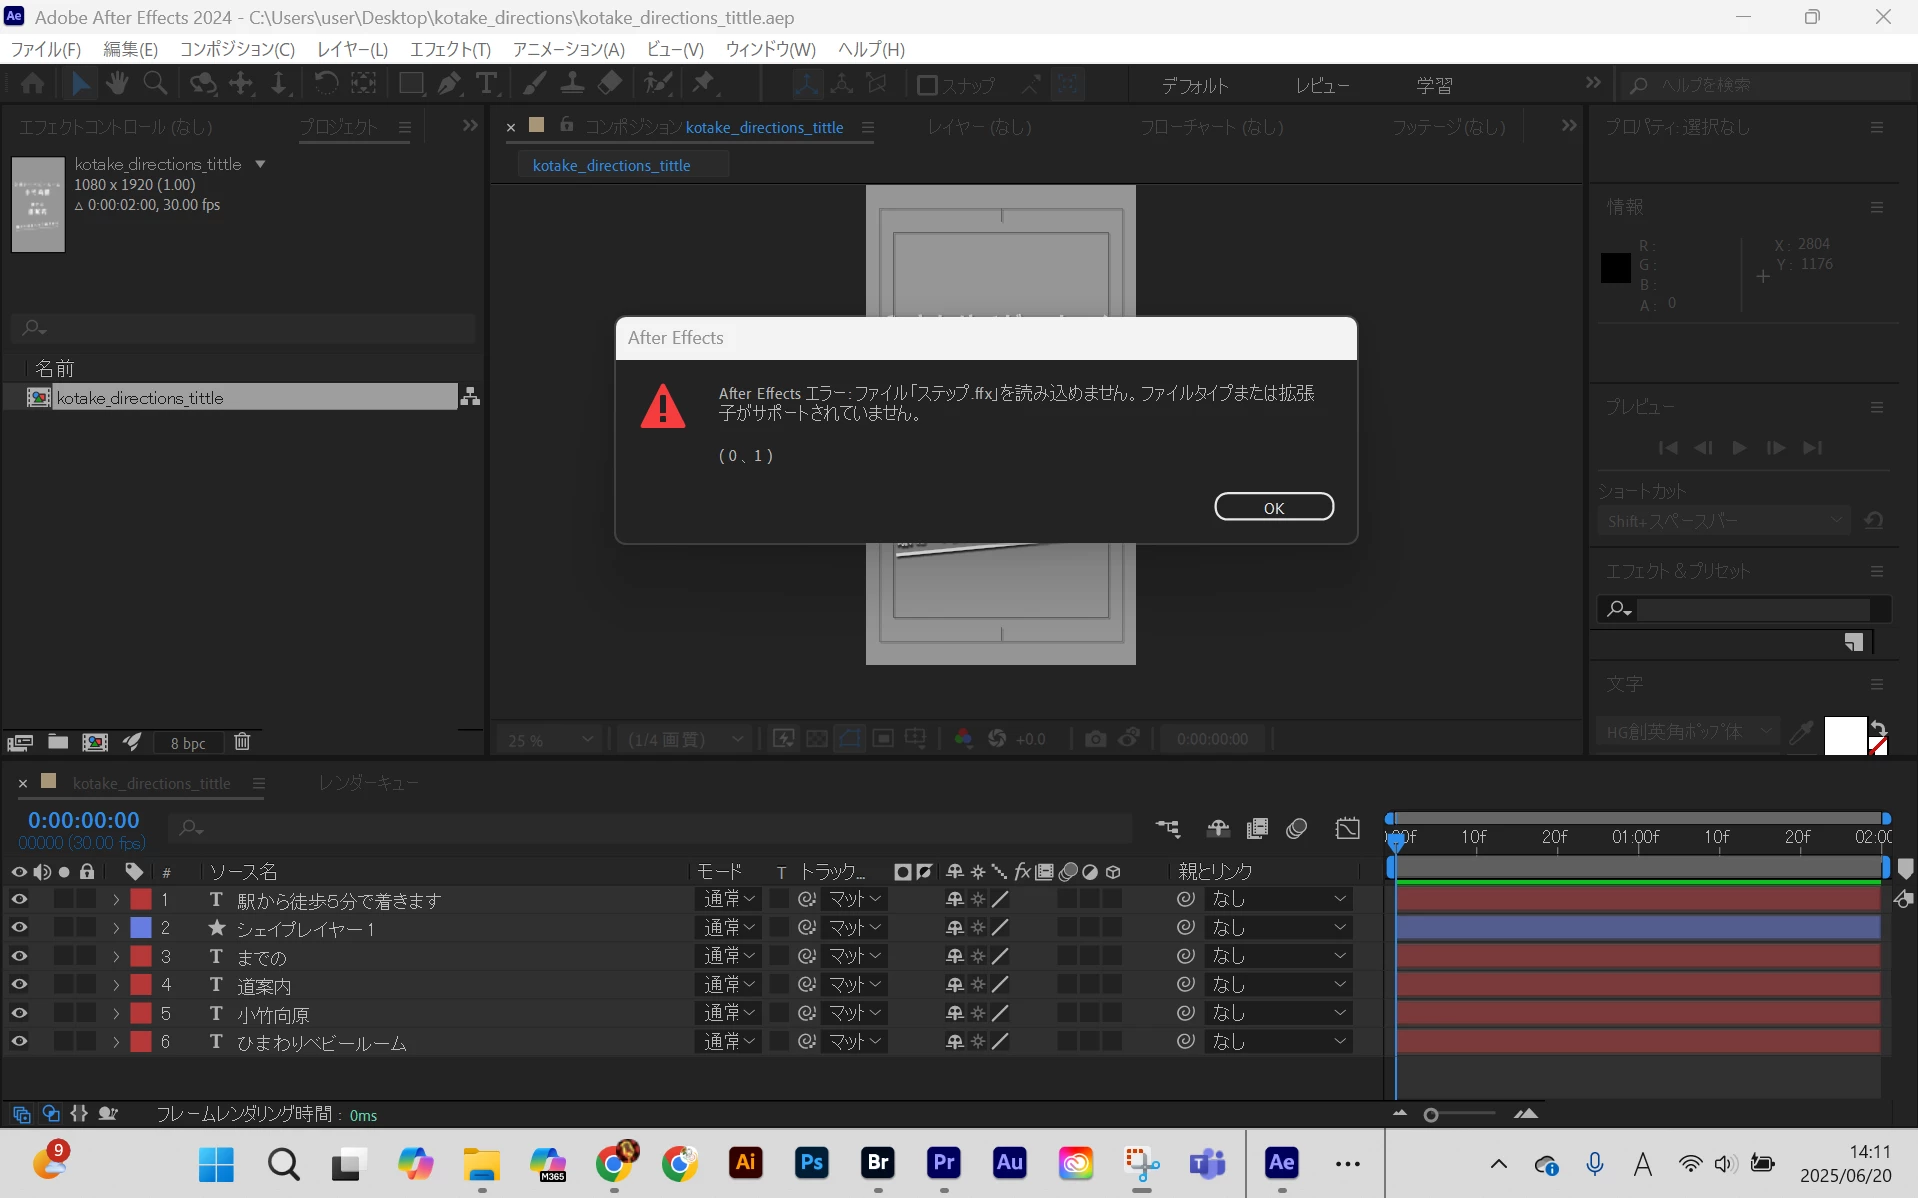This screenshot has width=1918, height=1198.
Task: Select the Clone Stamp tool
Action: (572, 84)
